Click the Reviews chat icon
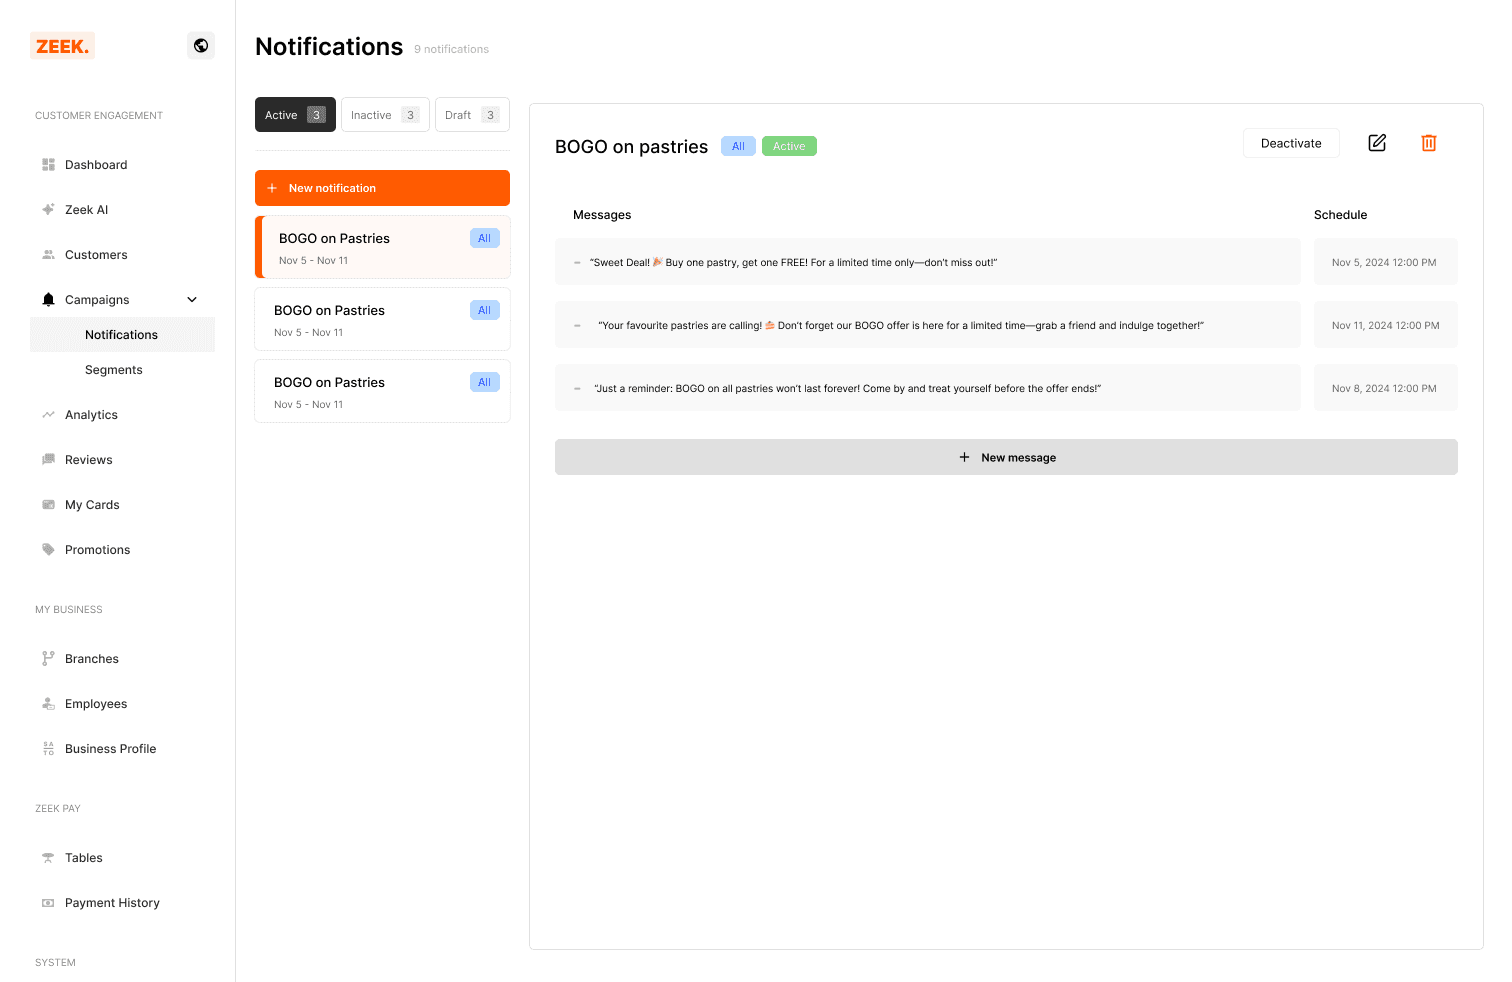 (48, 460)
